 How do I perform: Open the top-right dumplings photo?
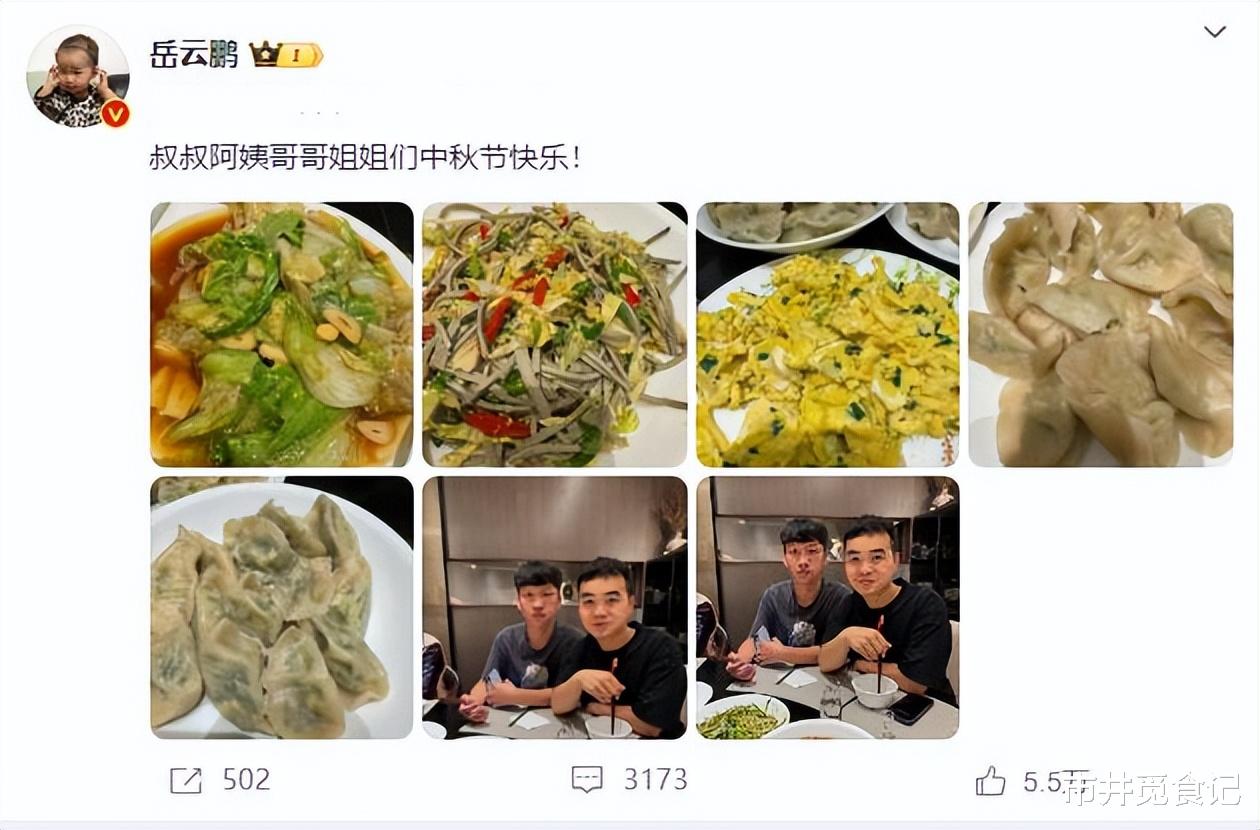click(x=1101, y=335)
